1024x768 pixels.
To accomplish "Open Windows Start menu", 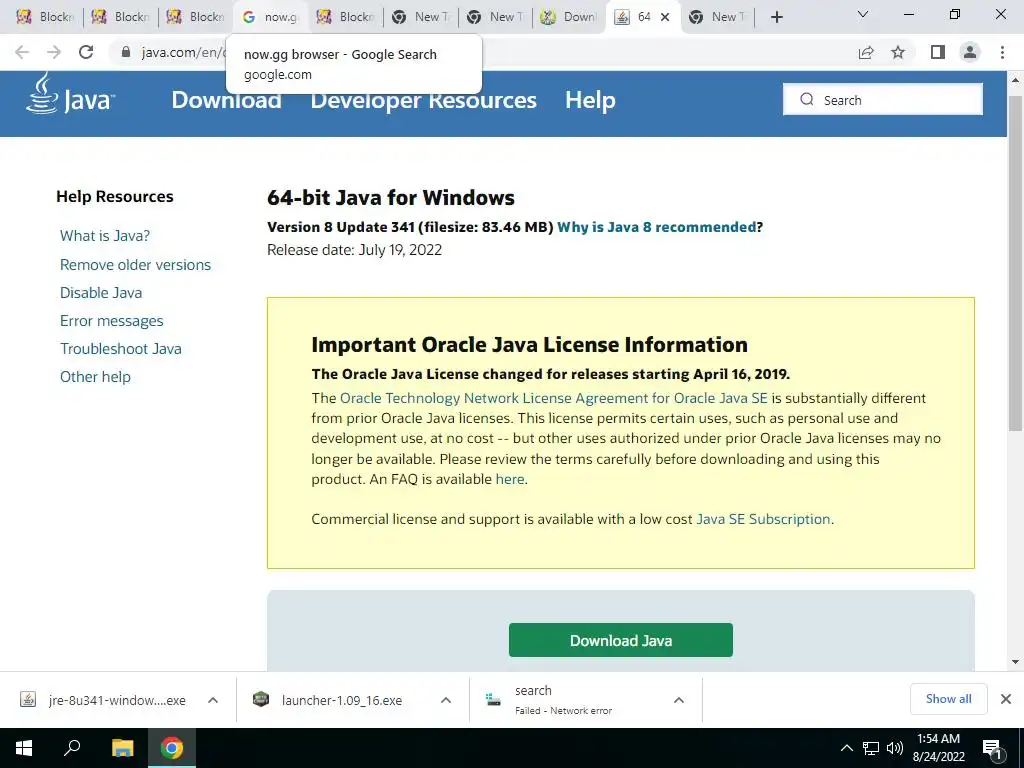I will 24,748.
